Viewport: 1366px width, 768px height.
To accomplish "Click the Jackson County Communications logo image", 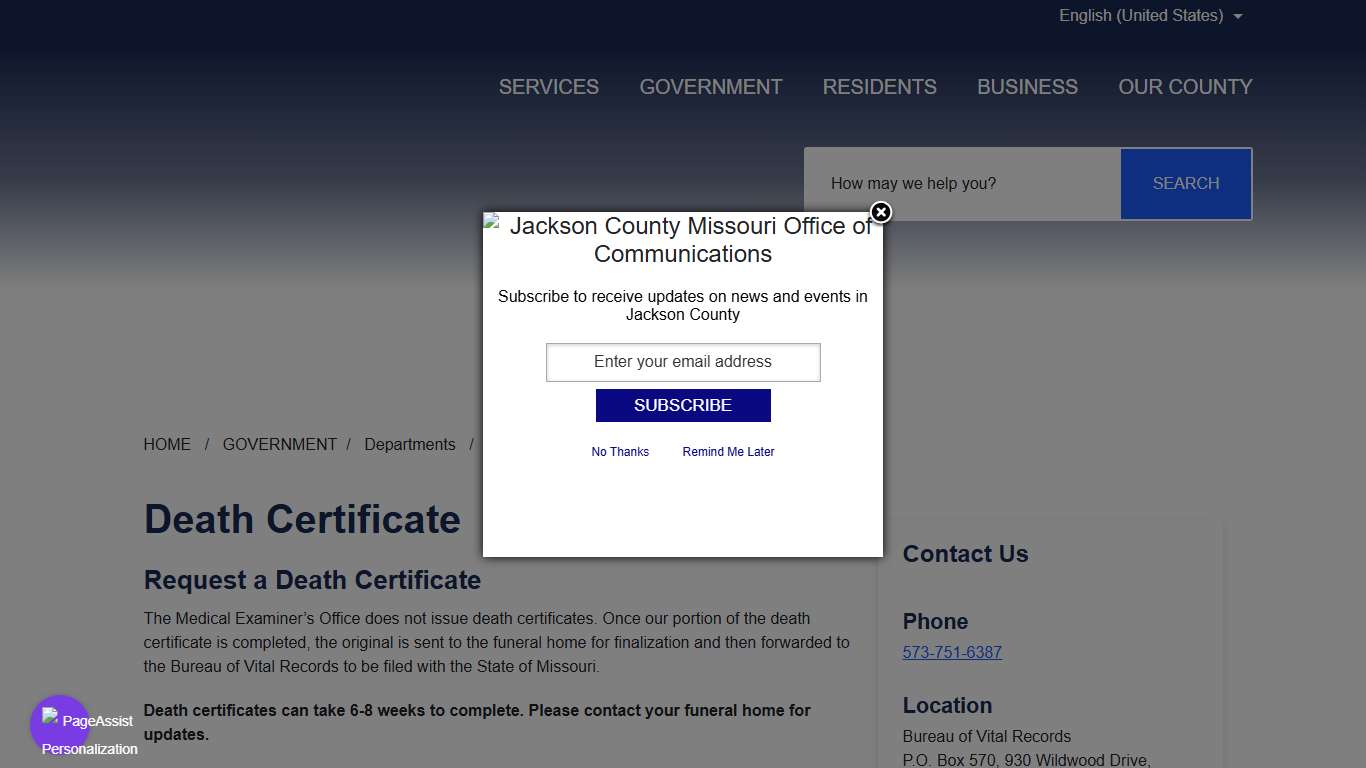I will pyautogui.click(x=682, y=240).
